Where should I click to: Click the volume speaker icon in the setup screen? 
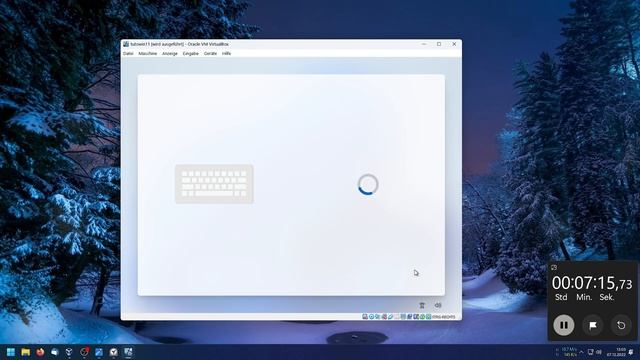(438, 305)
